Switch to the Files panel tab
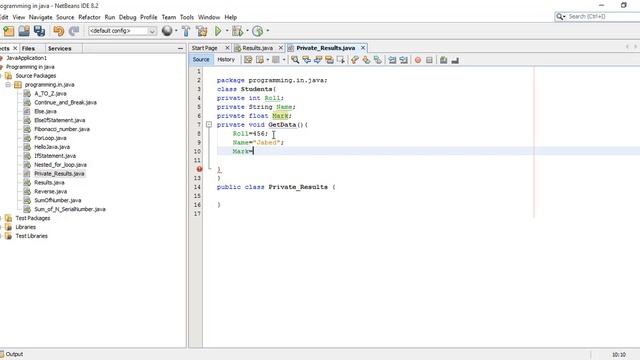Viewport: 640px width, 360px height. [28, 49]
